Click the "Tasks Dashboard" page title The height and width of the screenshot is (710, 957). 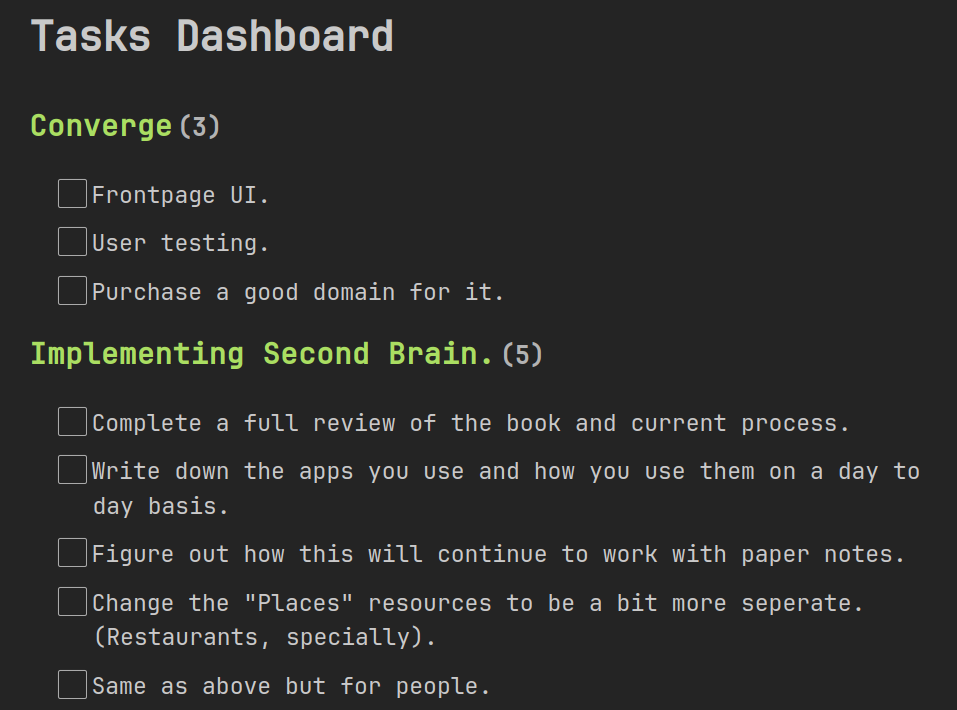pyautogui.click(x=212, y=37)
